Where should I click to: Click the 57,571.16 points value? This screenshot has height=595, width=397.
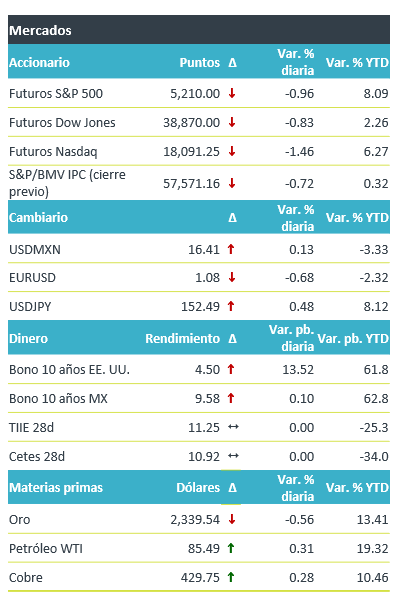point(191,184)
